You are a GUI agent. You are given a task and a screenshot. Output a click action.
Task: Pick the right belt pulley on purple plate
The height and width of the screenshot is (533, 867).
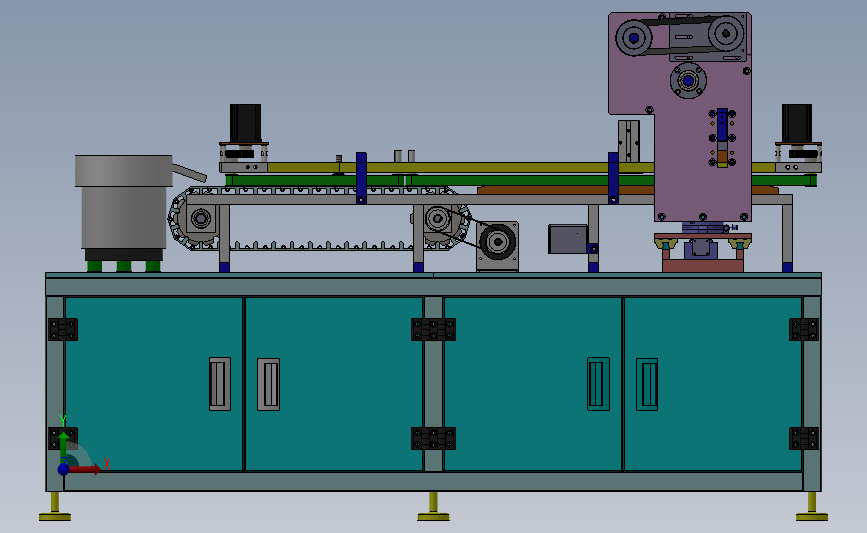[x=725, y=33]
